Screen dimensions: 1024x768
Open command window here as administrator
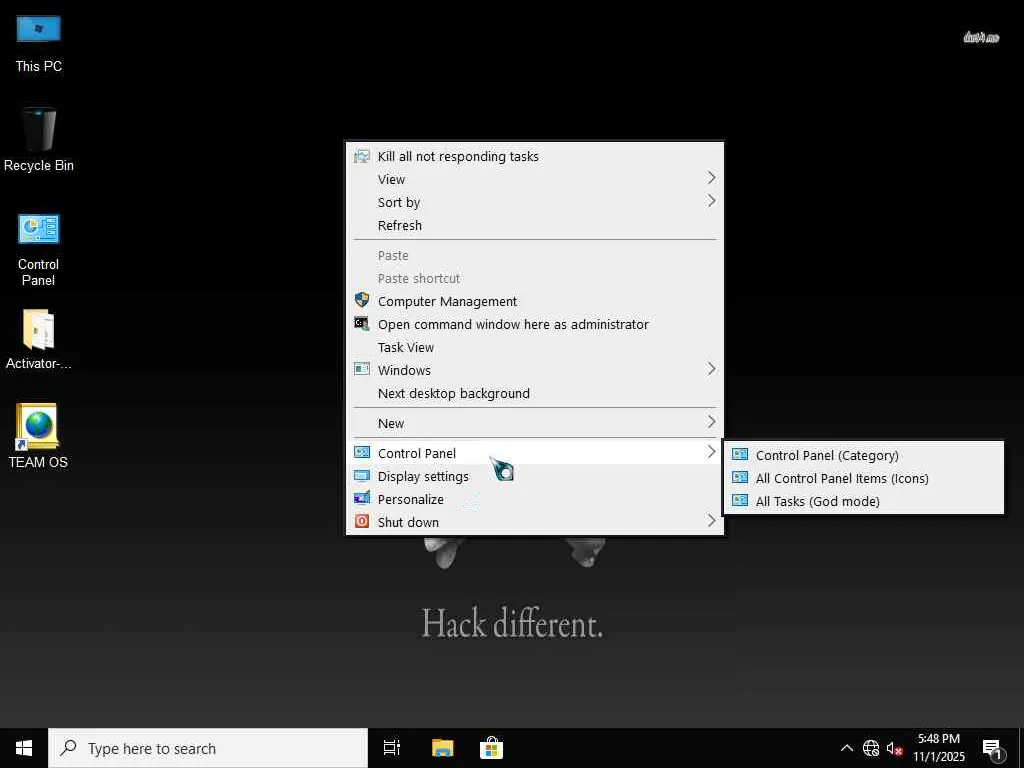(x=534, y=324)
